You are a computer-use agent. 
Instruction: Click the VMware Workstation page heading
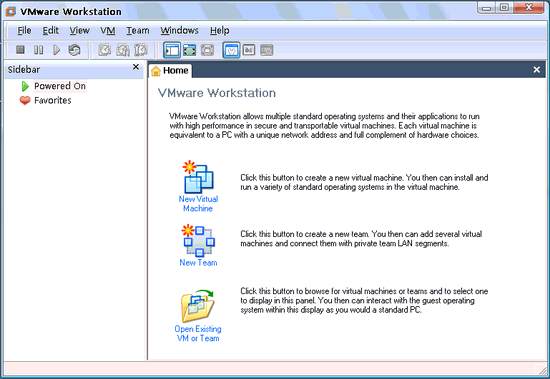217,93
